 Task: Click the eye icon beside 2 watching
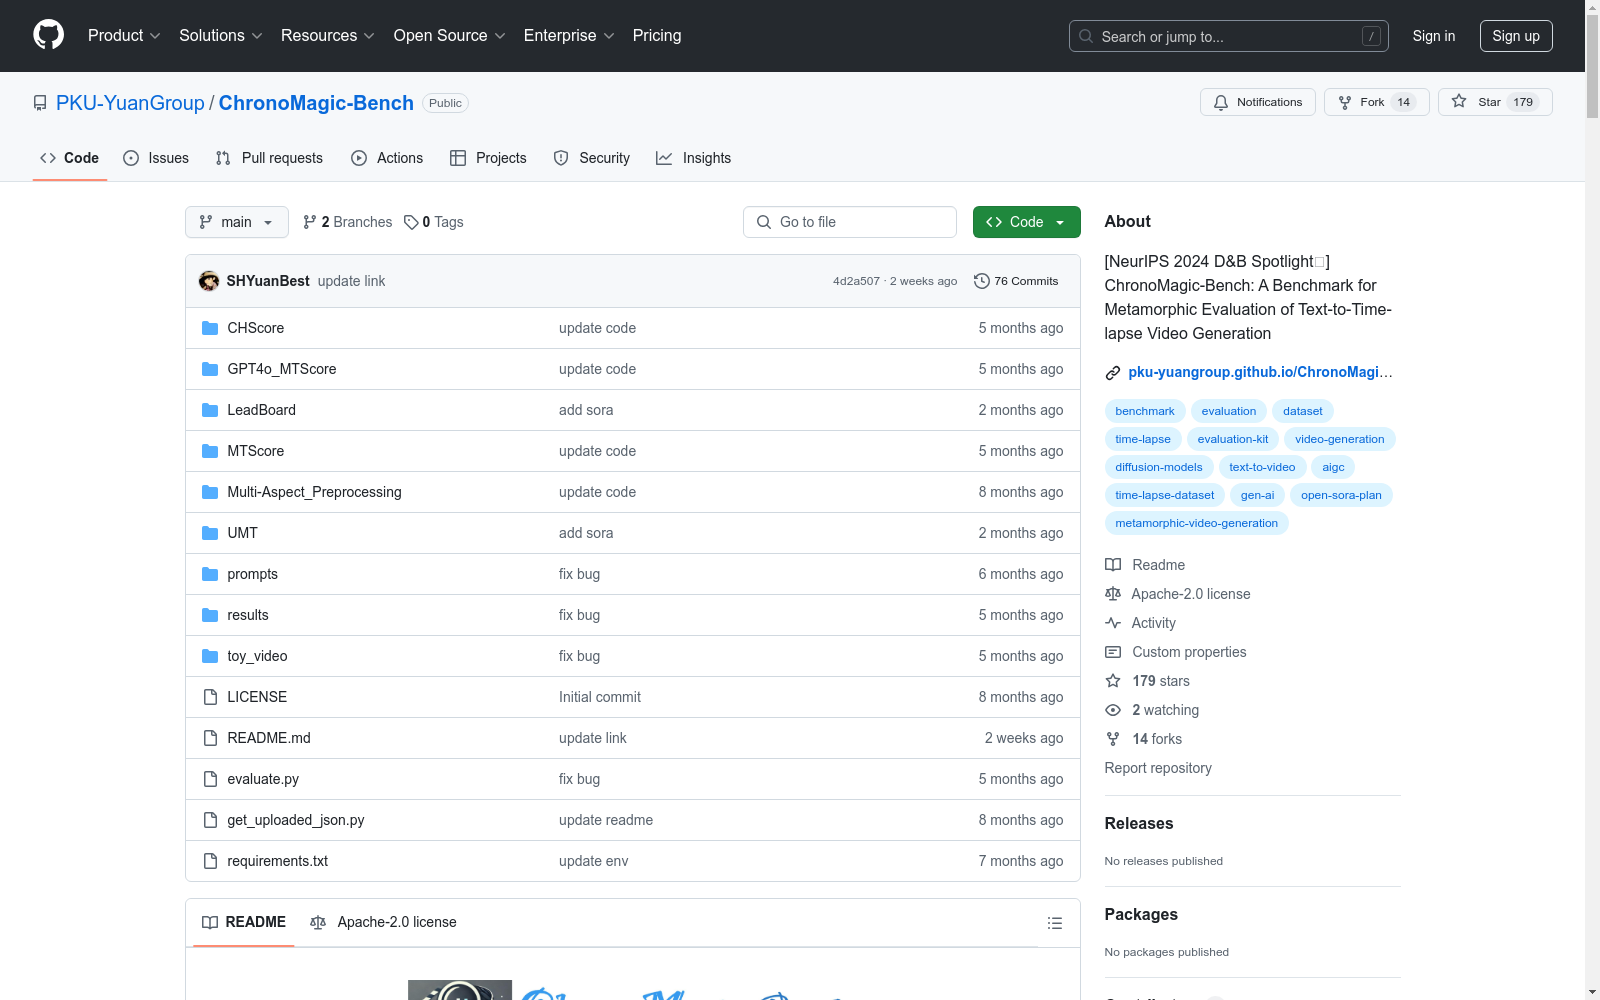point(1113,710)
